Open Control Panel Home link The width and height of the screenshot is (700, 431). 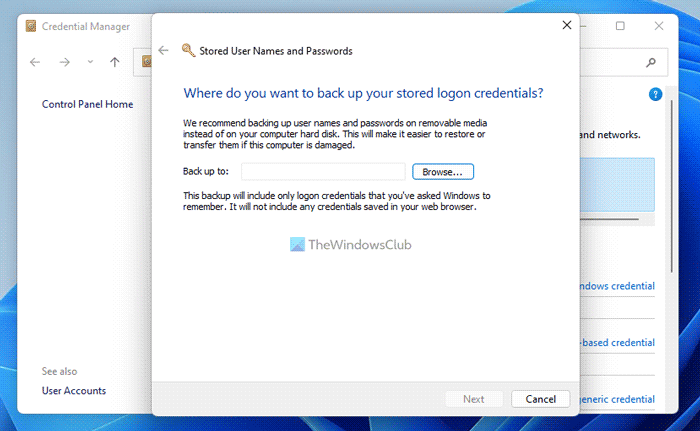click(88, 104)
